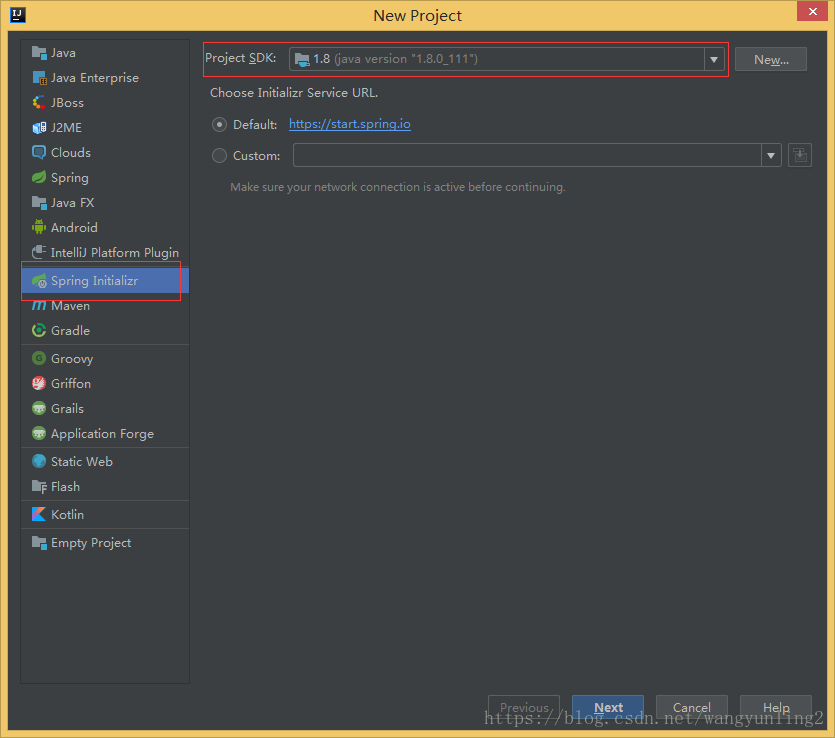Open the https://start.spring.io link
The width and height of the screenshot is (835, 738).
[349, 124]
